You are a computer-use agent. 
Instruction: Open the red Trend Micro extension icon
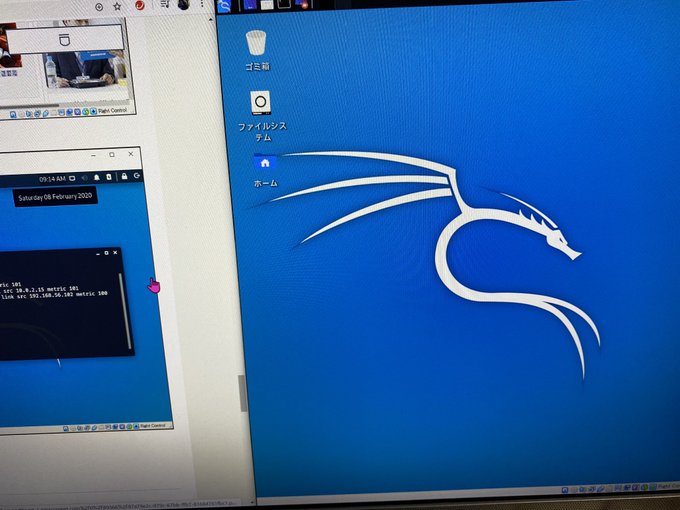click(x=140, y=5)
